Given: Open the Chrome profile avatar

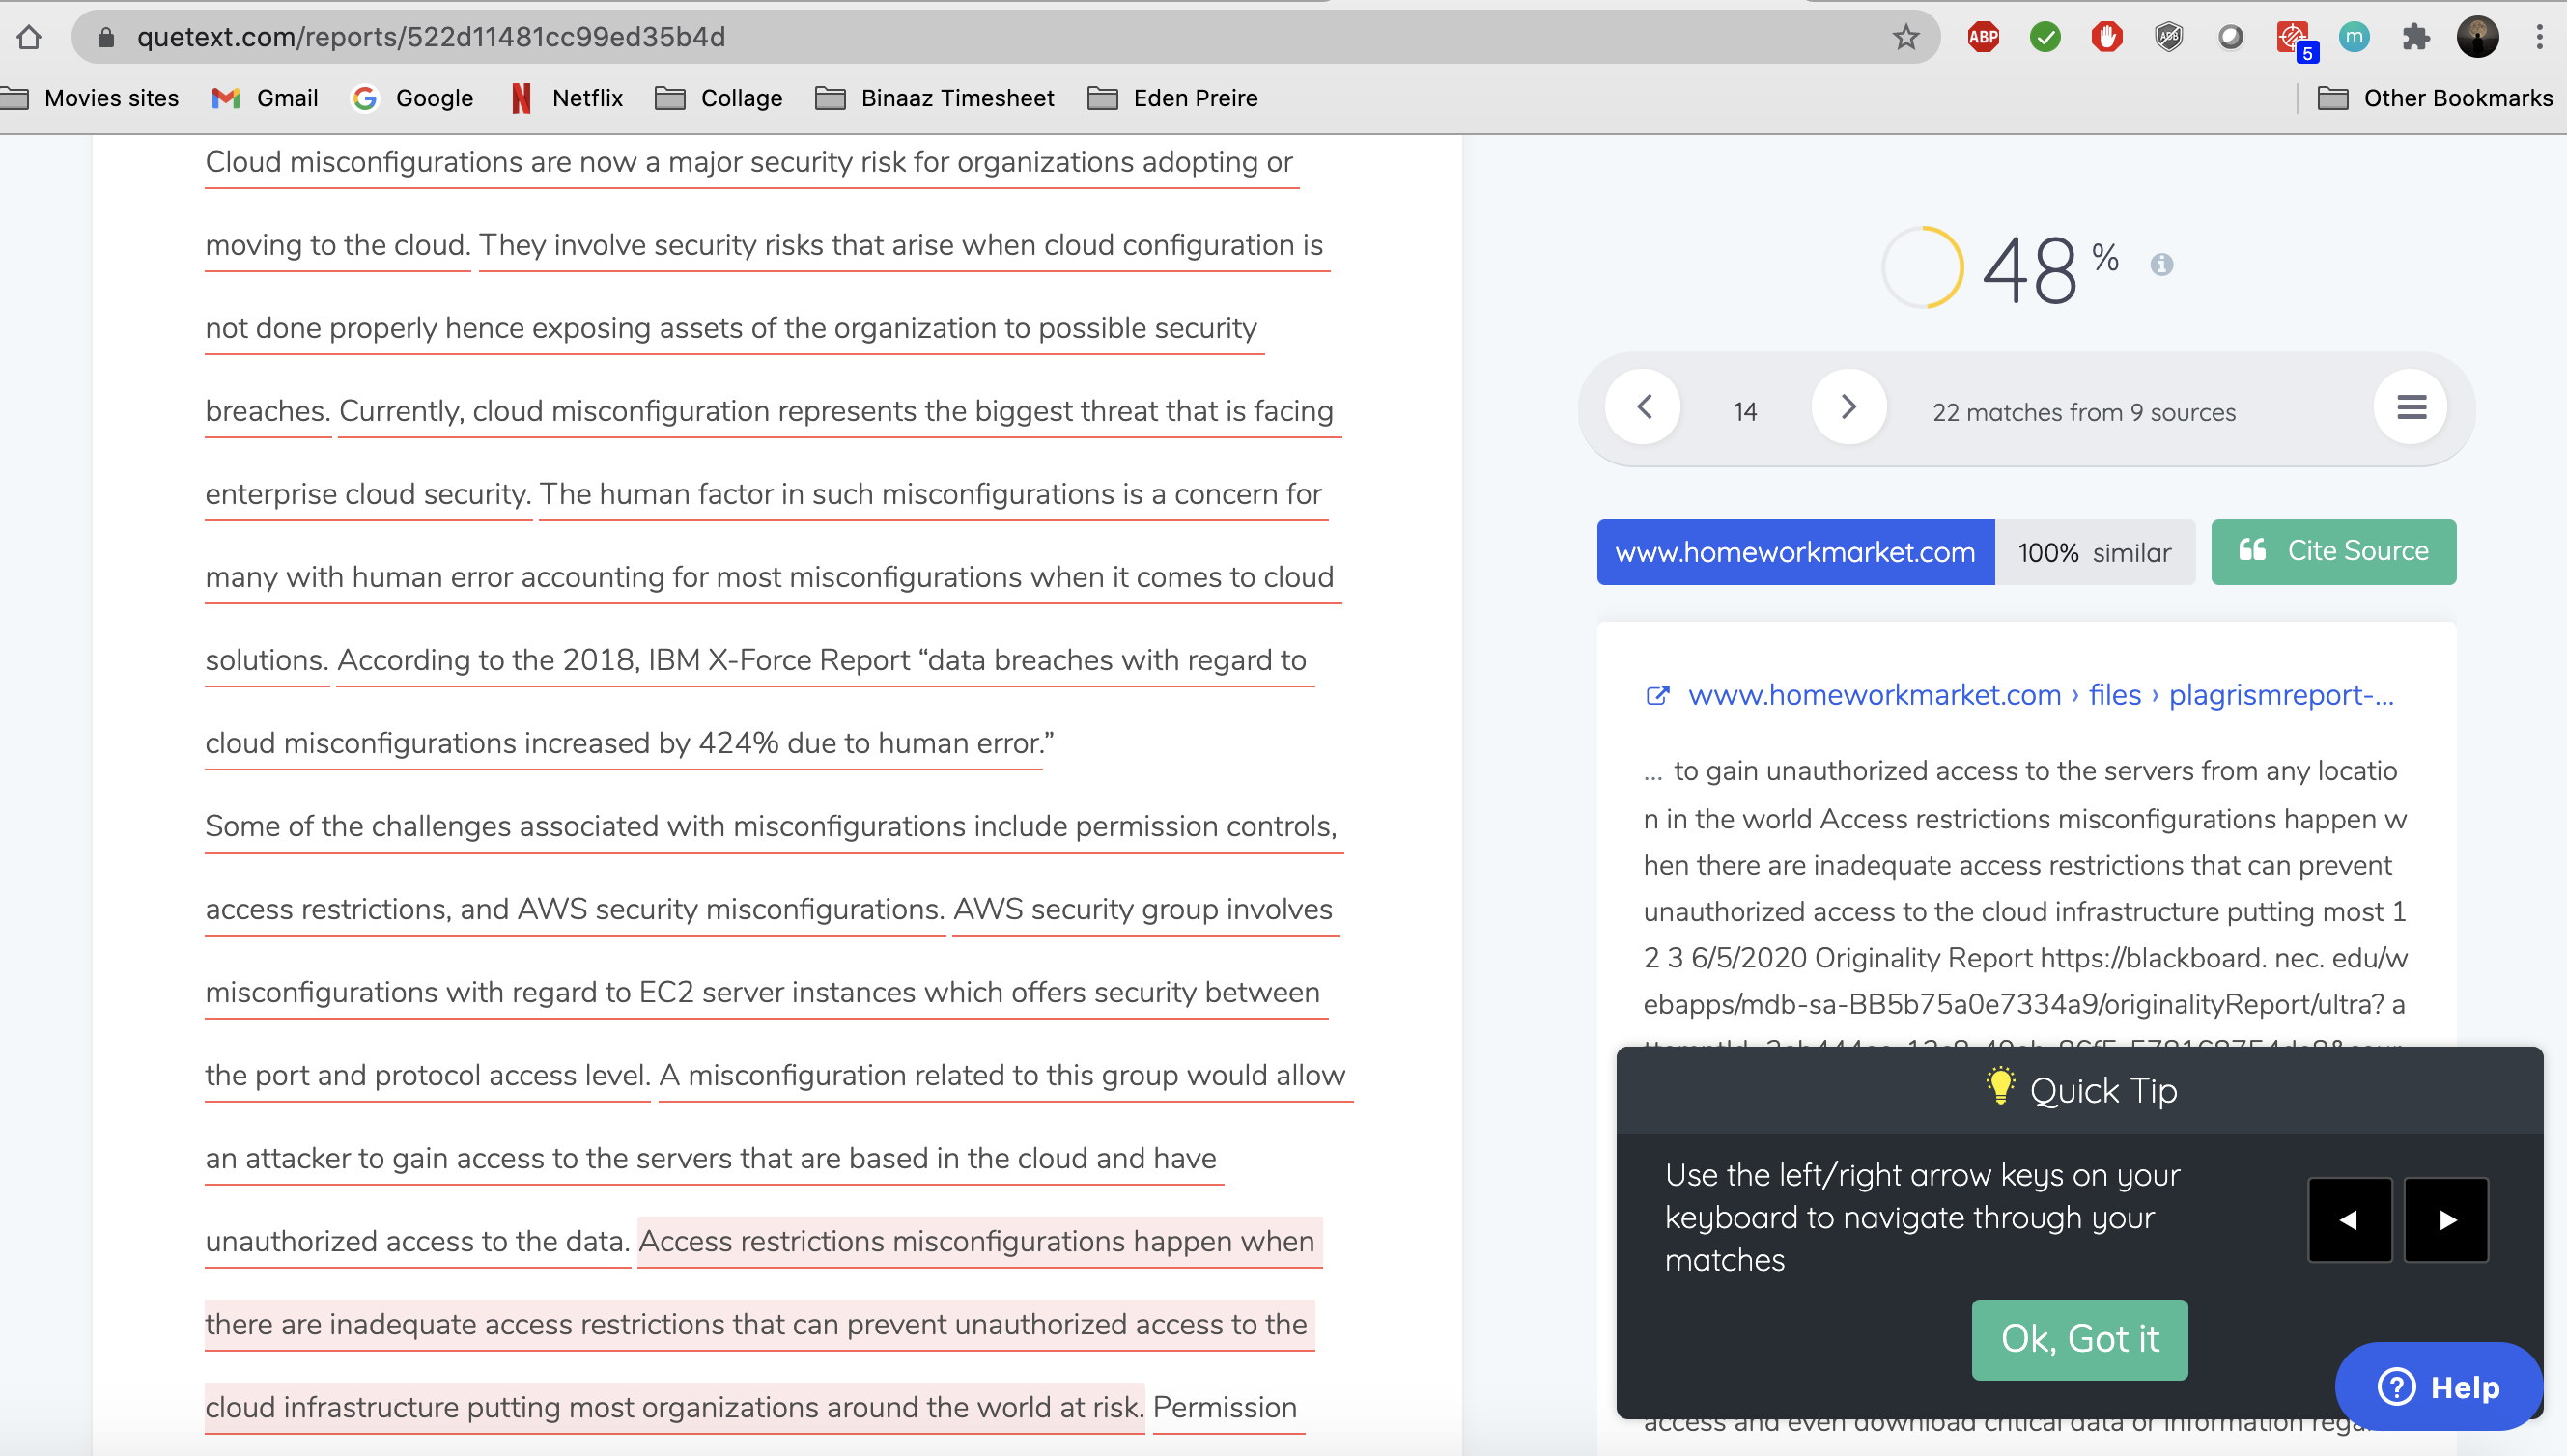Looking at the screenshot, I should click(x=2478, y=37).
